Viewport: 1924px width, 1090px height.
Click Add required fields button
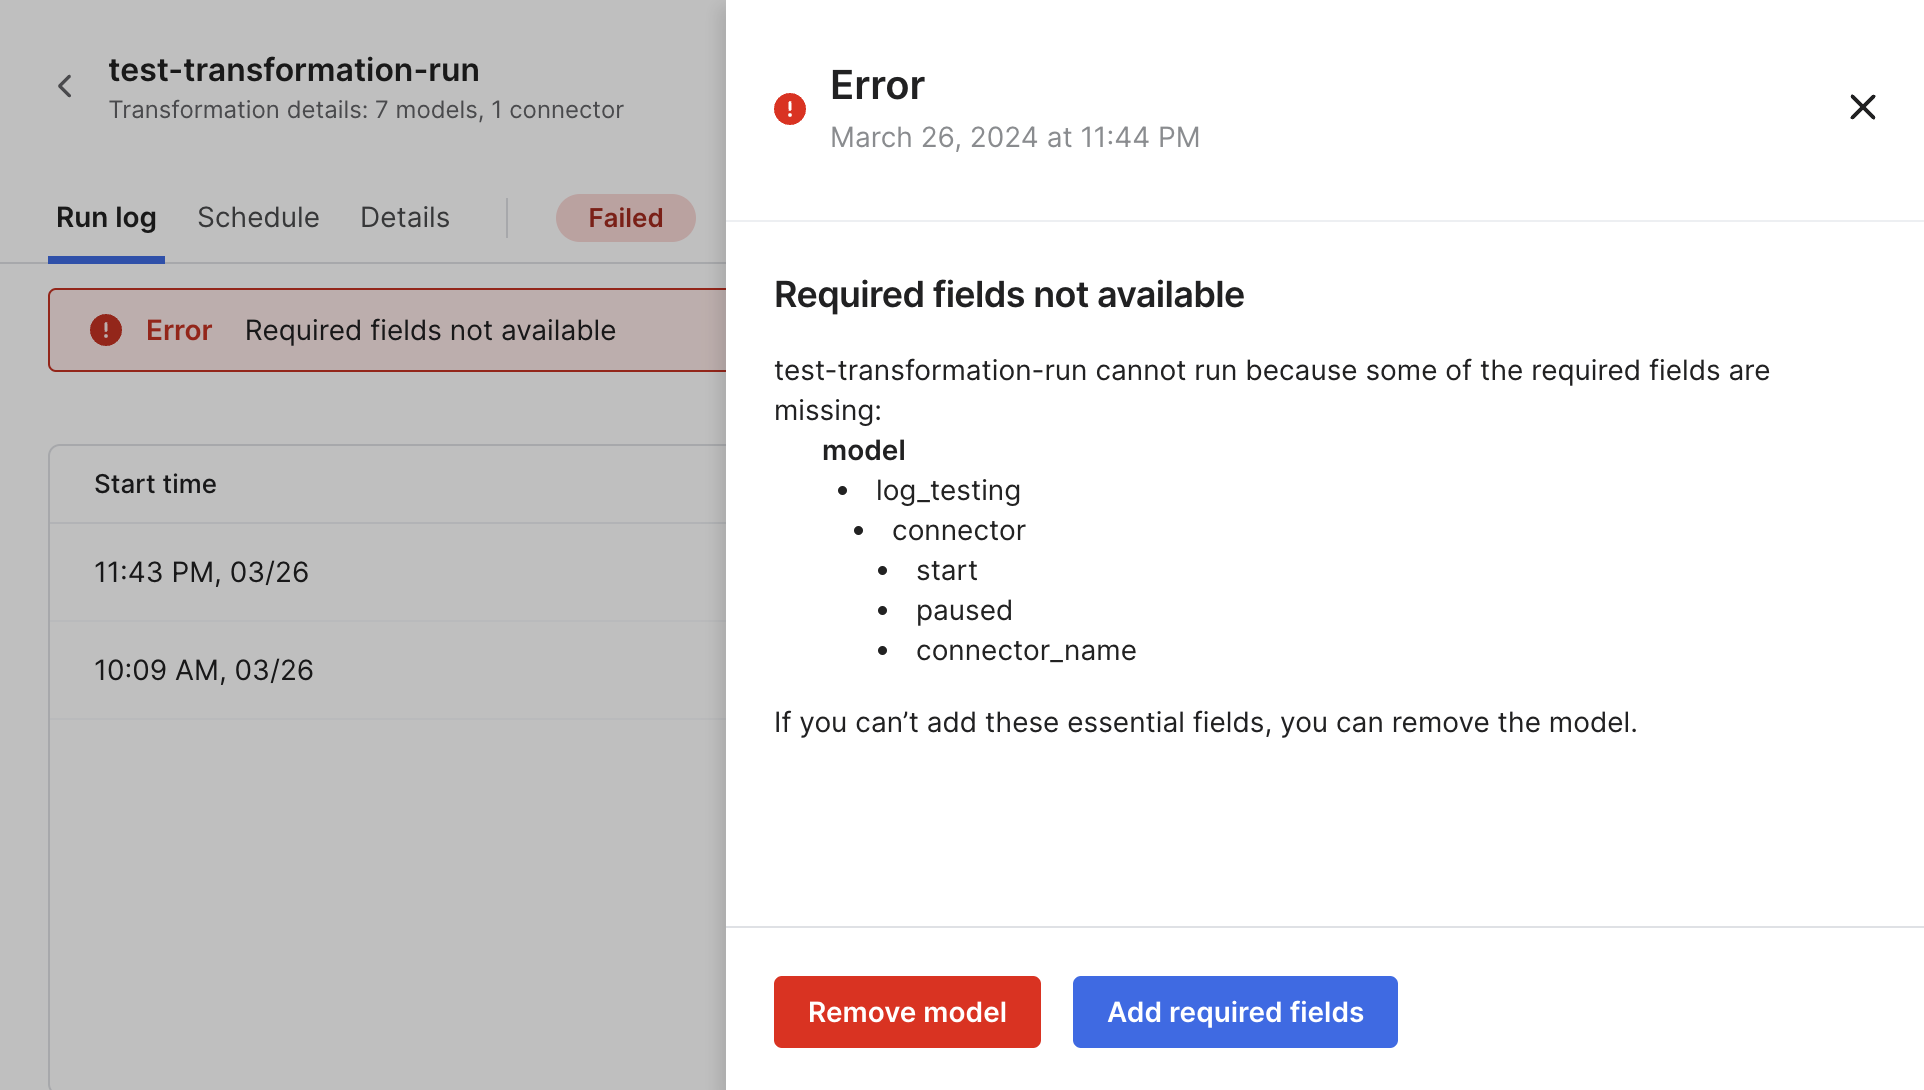pos(1236,1012)
